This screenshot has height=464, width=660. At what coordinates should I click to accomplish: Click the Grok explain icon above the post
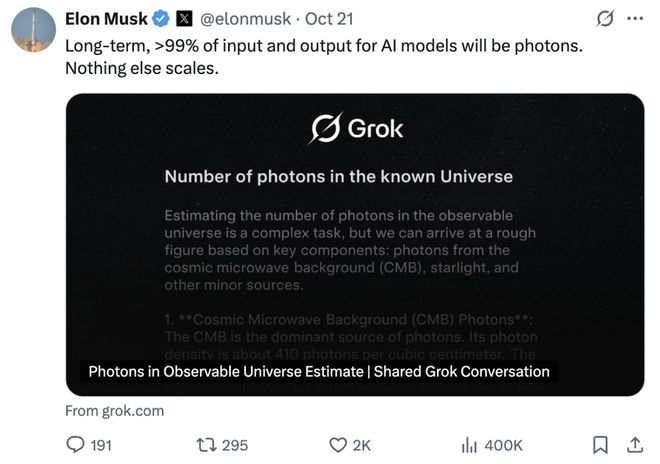604,19
